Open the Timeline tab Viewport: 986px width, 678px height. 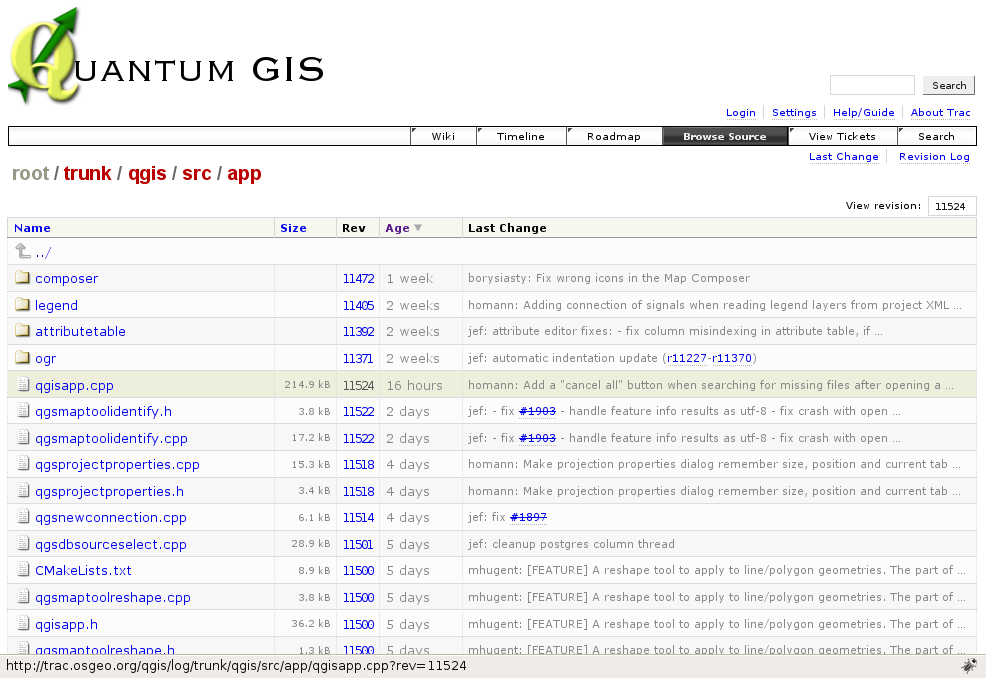point(521,136)
